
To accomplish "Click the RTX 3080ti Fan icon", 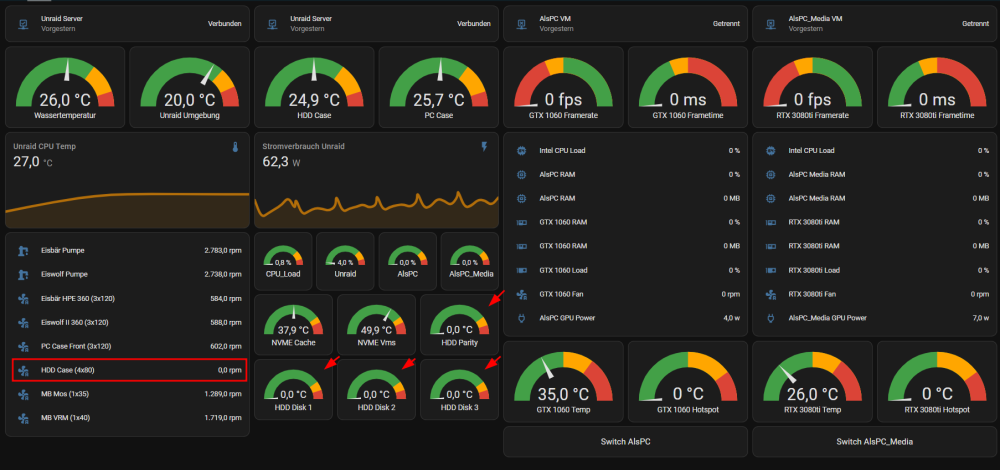I will 771,295.
